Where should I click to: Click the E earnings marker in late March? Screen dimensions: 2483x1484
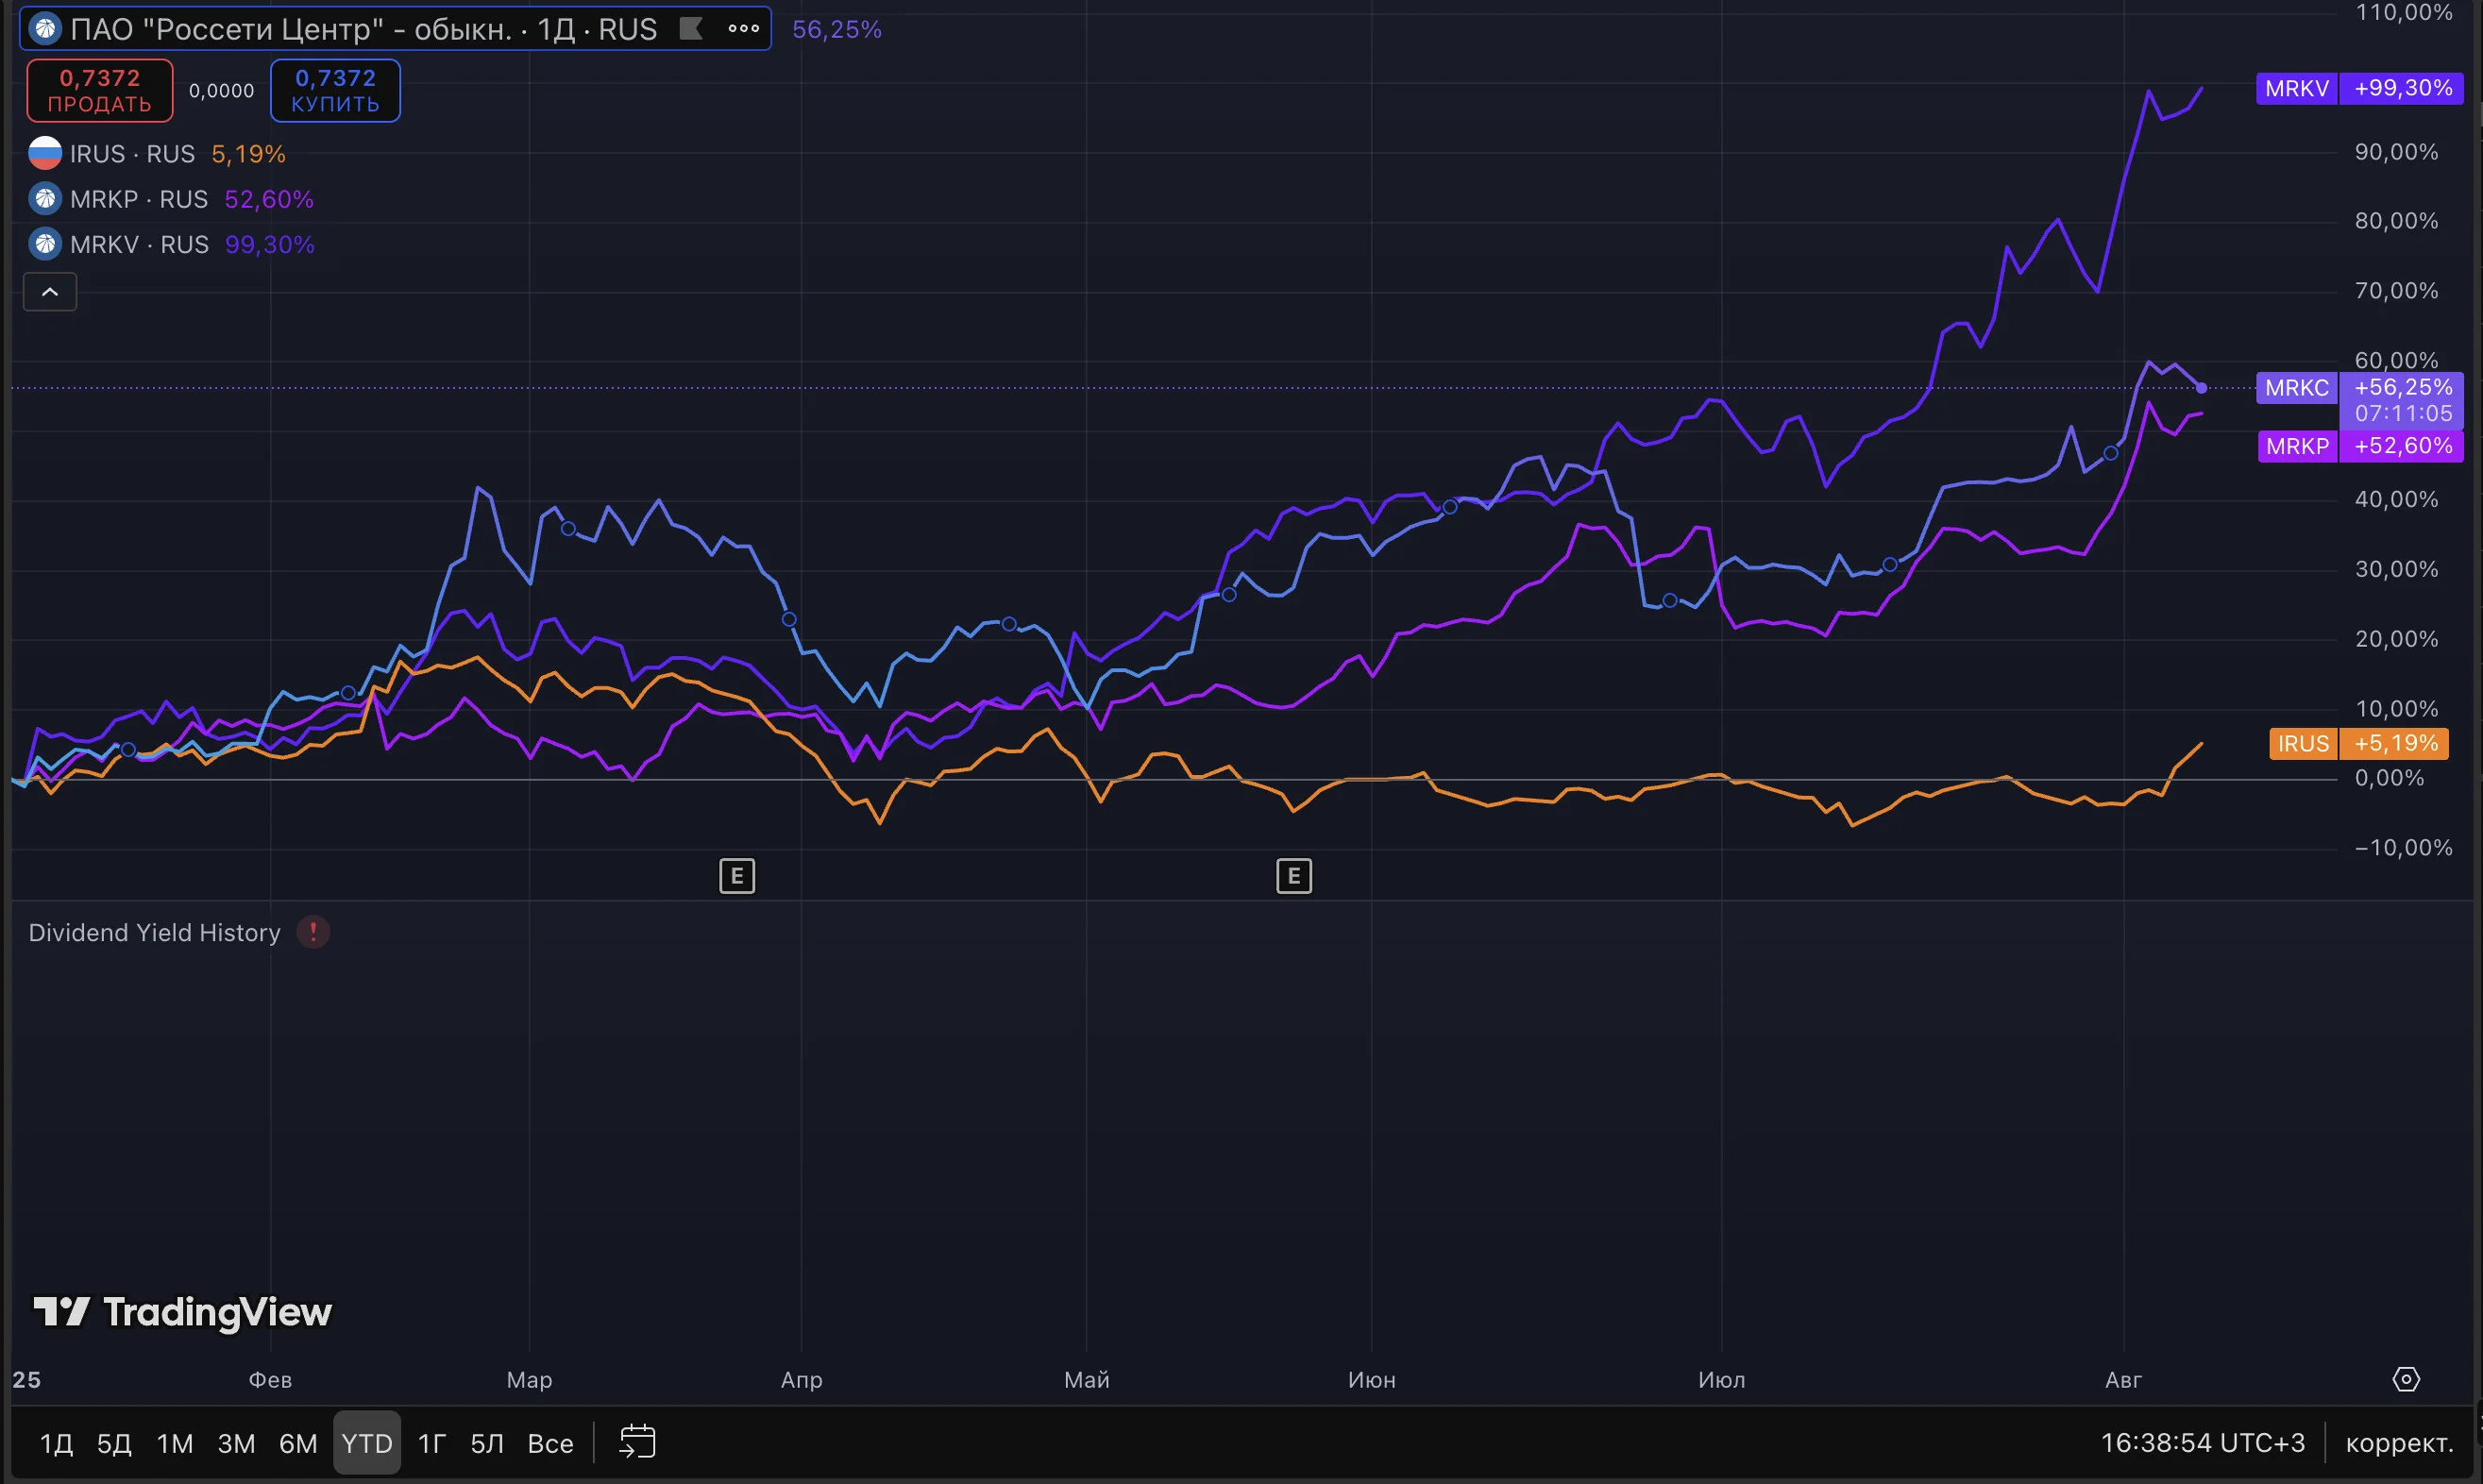coord(737,876)
